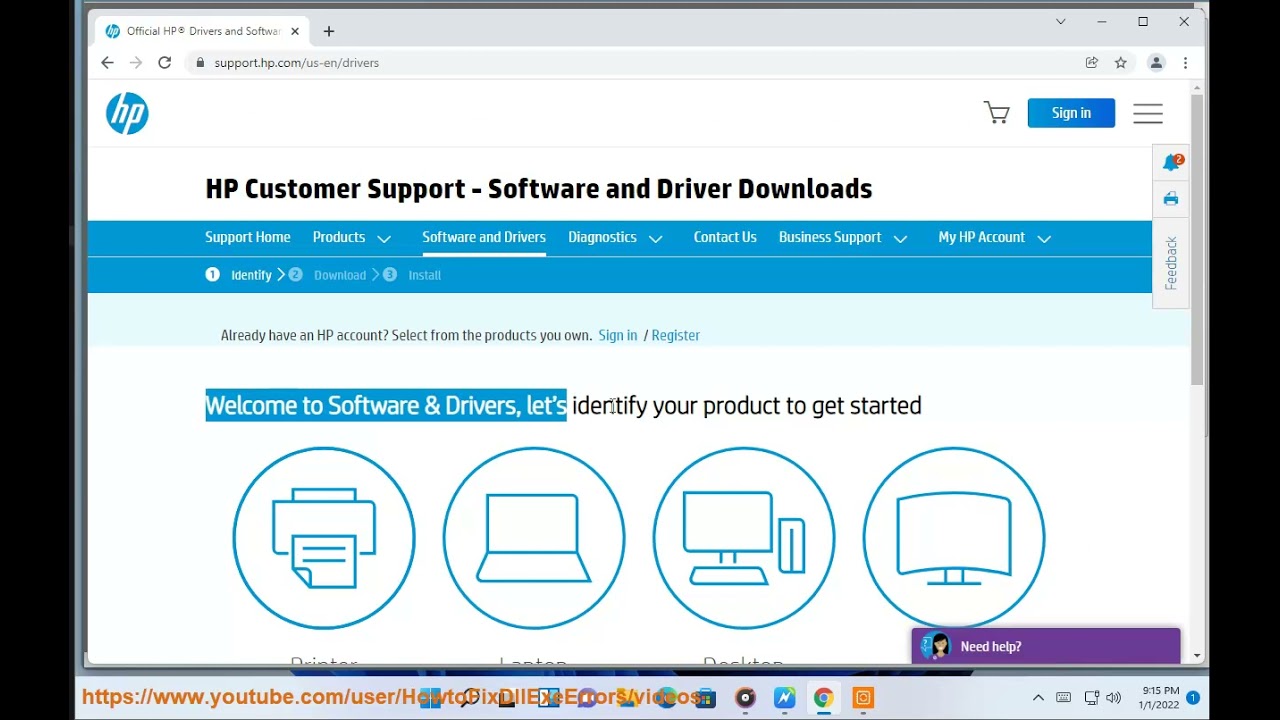The image size is (1280, 720).
Task: Open the network icon in the system tray
Action: click(x=1091, y=698)
